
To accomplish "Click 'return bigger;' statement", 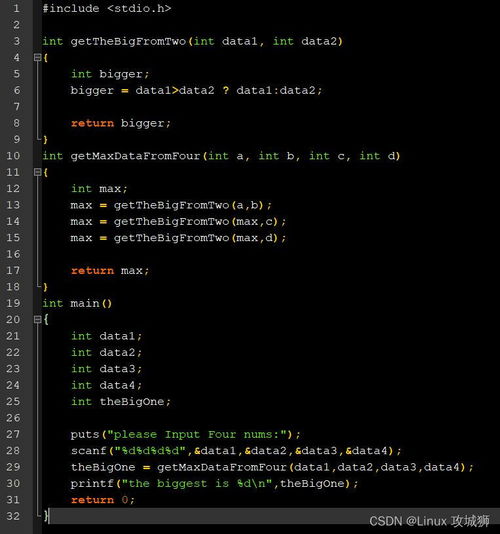I will (121, 123).
